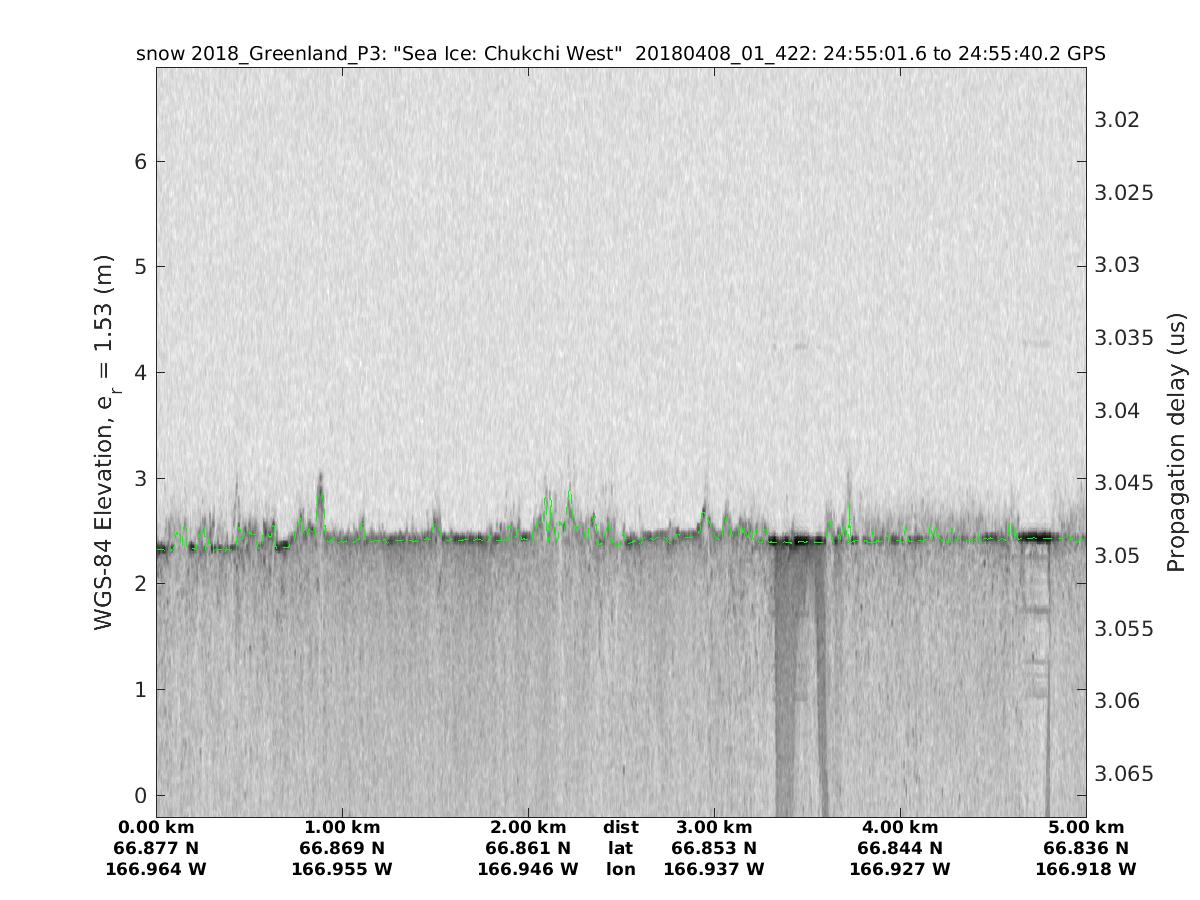Click the 'lon' legend label below axis
This screenshot has width=1200, height=900.
[620, 870]
